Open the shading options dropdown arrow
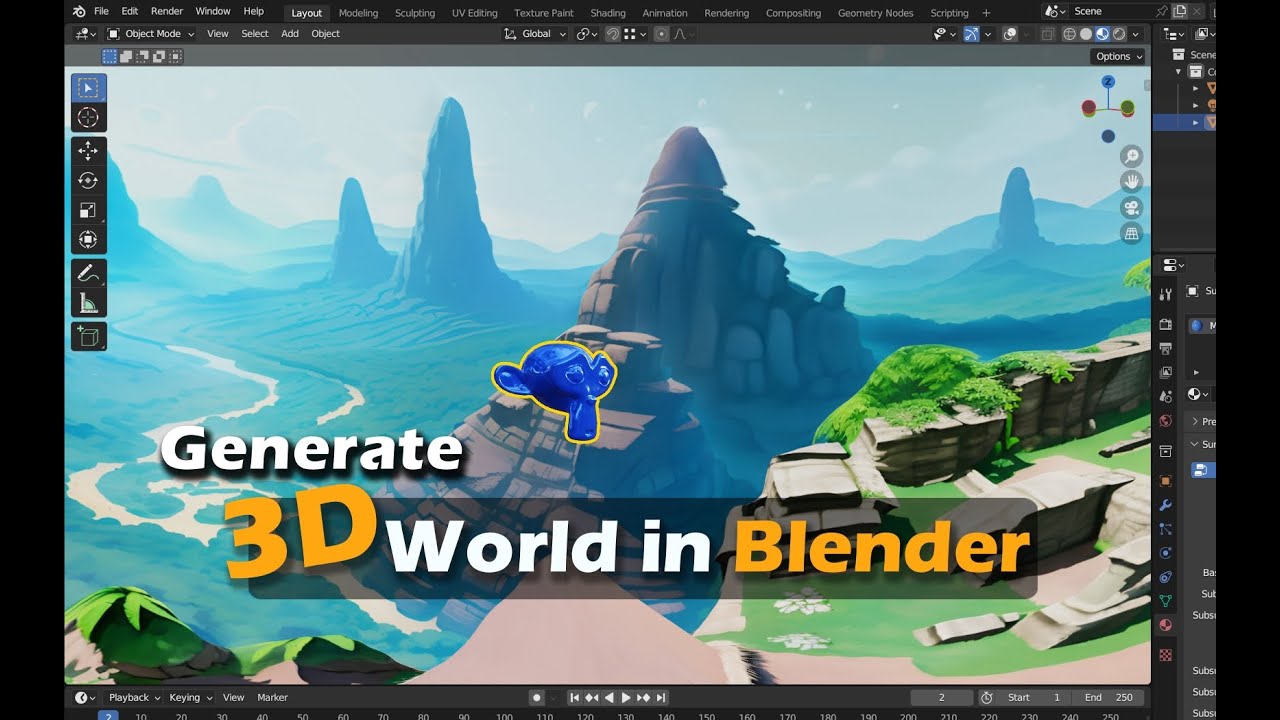The height and width of the screenshot is (720, 1280). 1135,33
